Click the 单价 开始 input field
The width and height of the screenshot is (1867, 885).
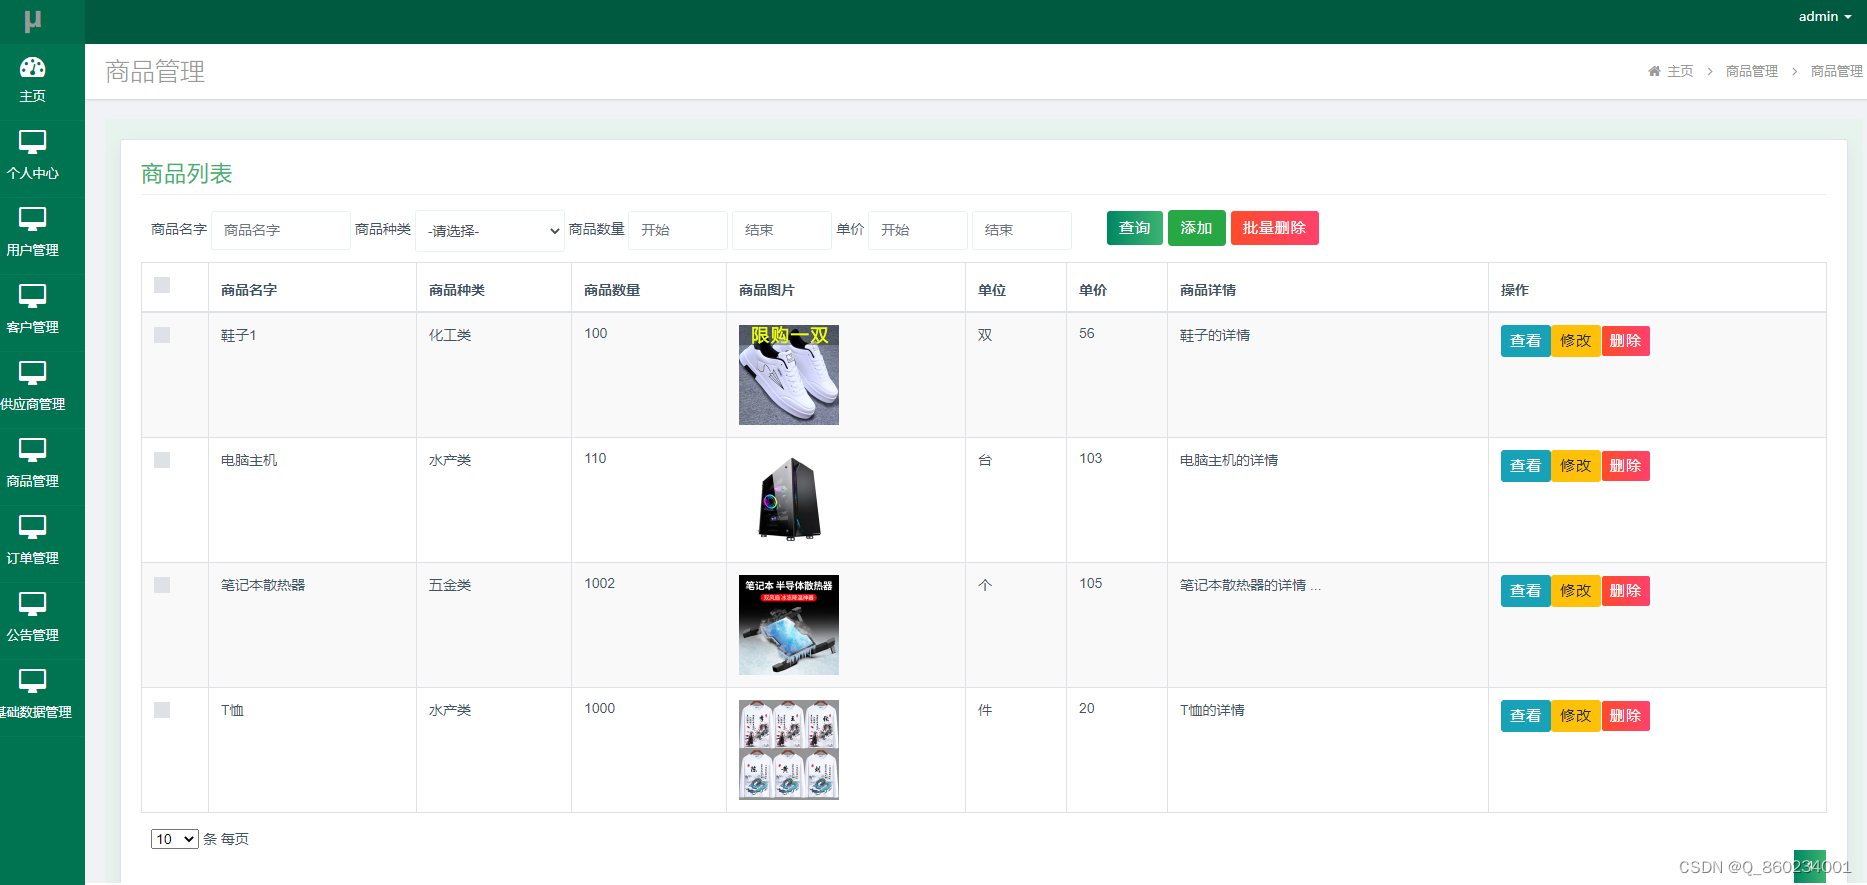click(918, 230)
